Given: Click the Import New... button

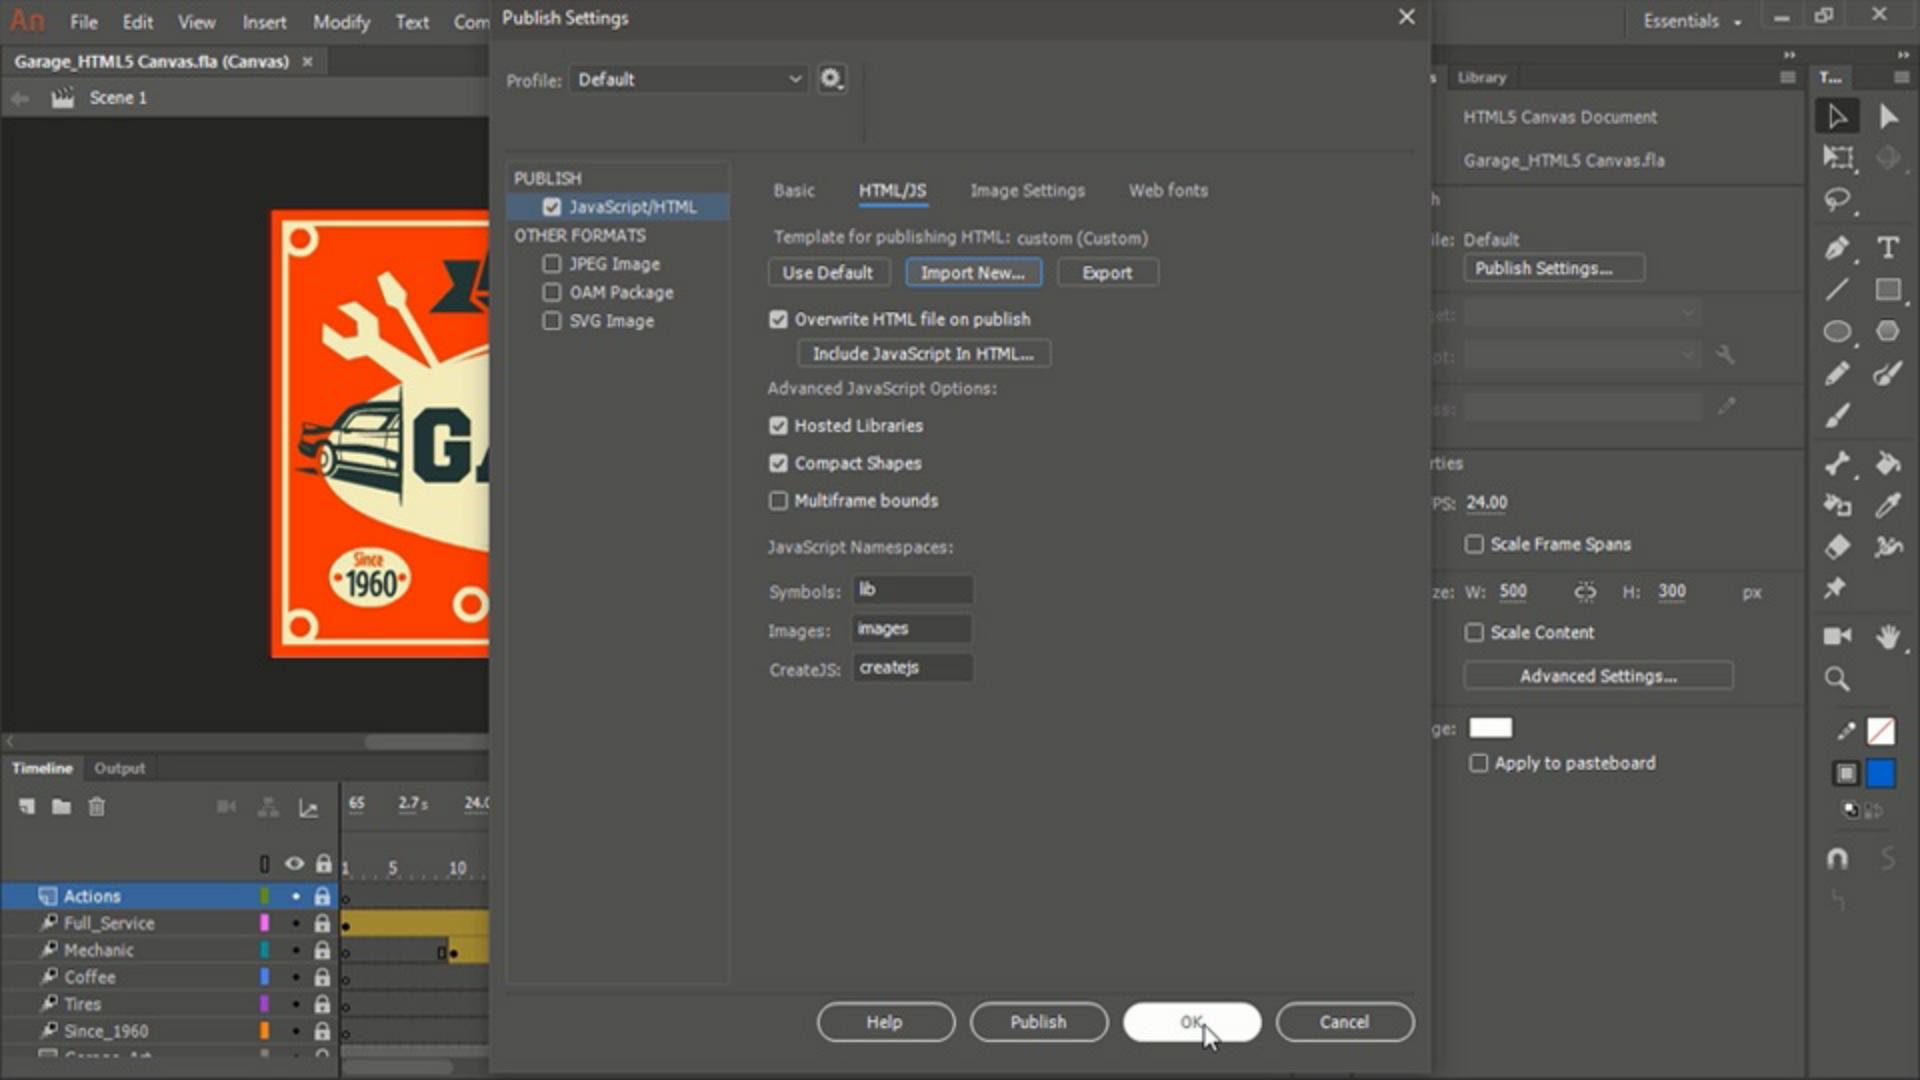Looking at the screenshot, I should (x=972, y=273).
